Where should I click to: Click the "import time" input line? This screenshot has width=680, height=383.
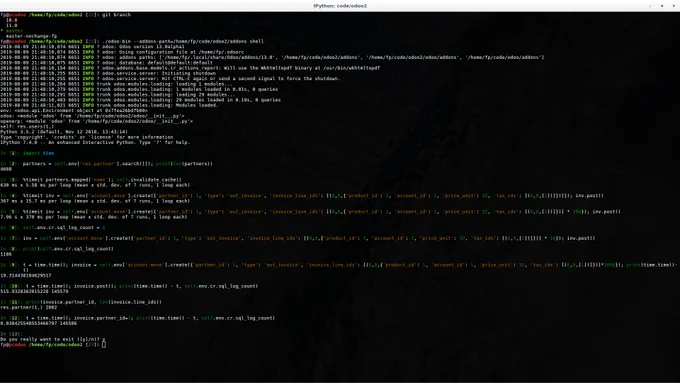pyautogui.click(x=27, y=153)
